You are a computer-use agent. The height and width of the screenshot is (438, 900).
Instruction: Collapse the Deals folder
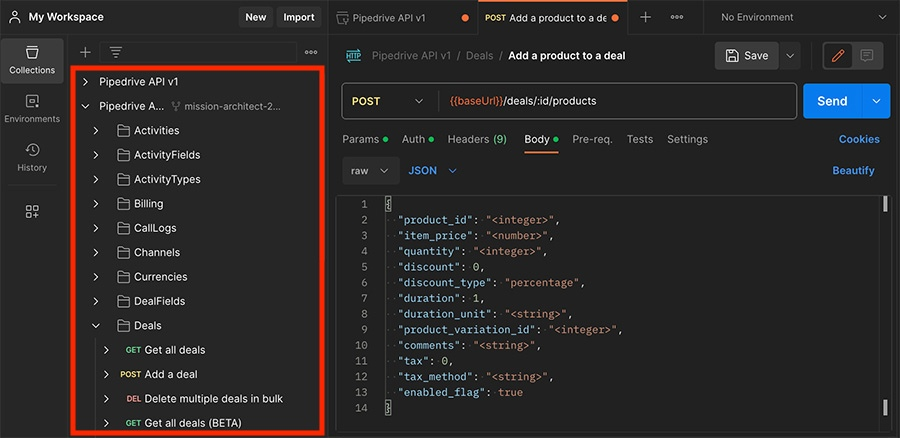(96, 325)
